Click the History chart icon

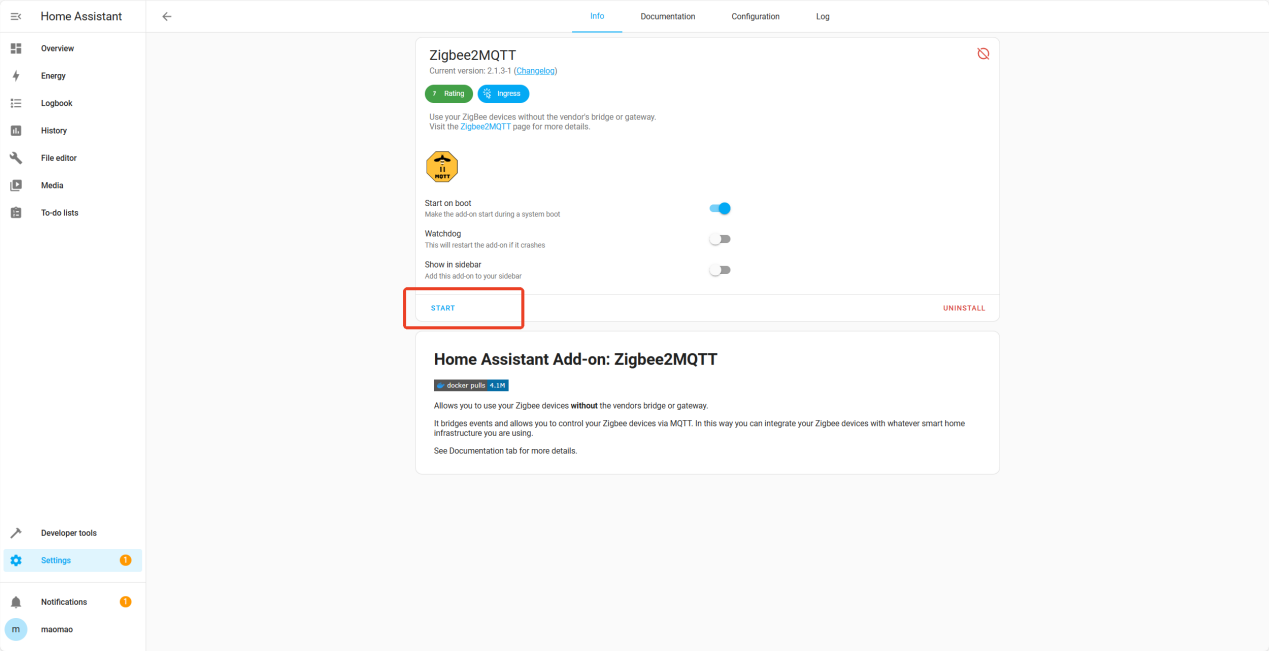(16, 130)
